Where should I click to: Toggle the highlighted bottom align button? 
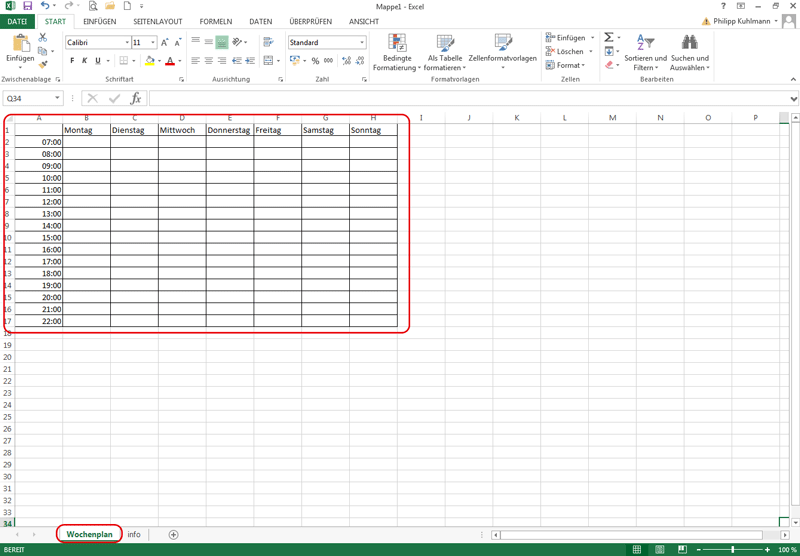tap(221, 42)
